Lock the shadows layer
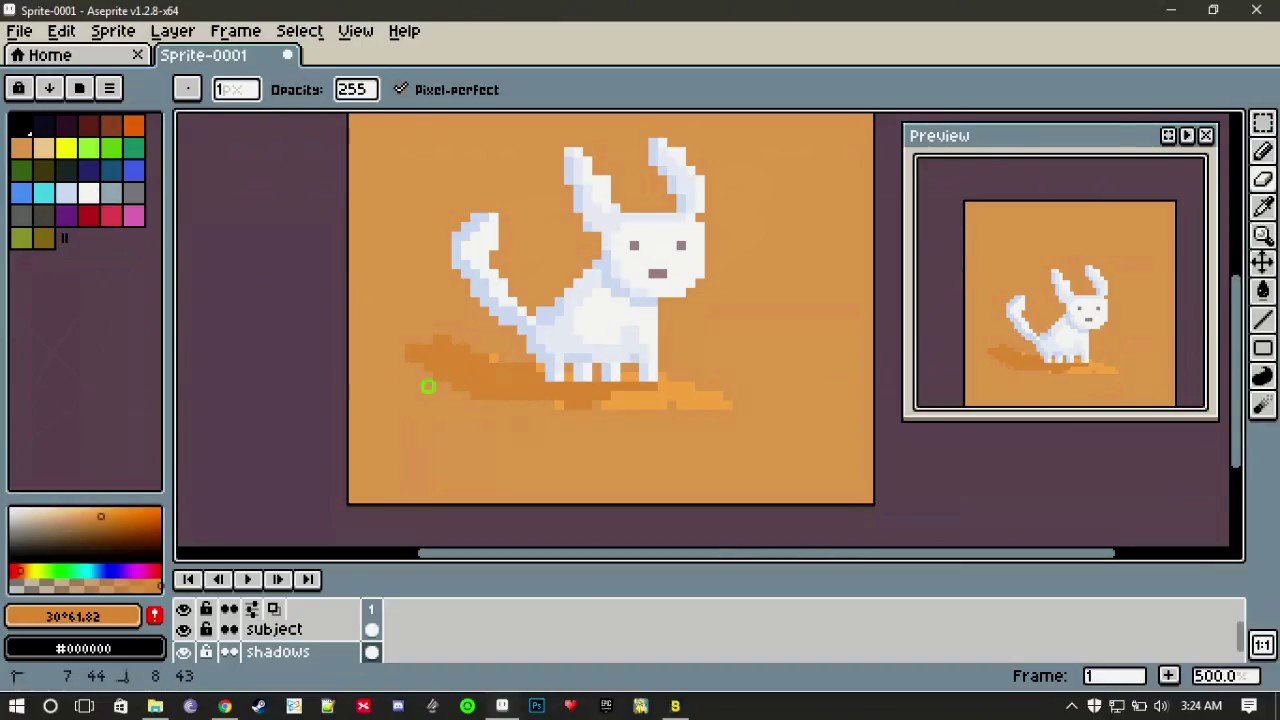This screenshot has height=720, width=1280. [x=206, y=652]
